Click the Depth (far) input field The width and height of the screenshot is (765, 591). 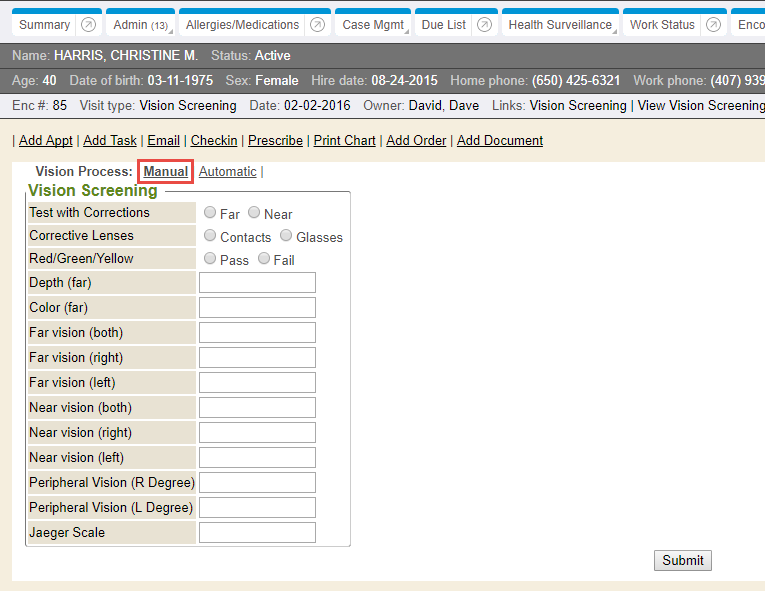coord(257,283)
